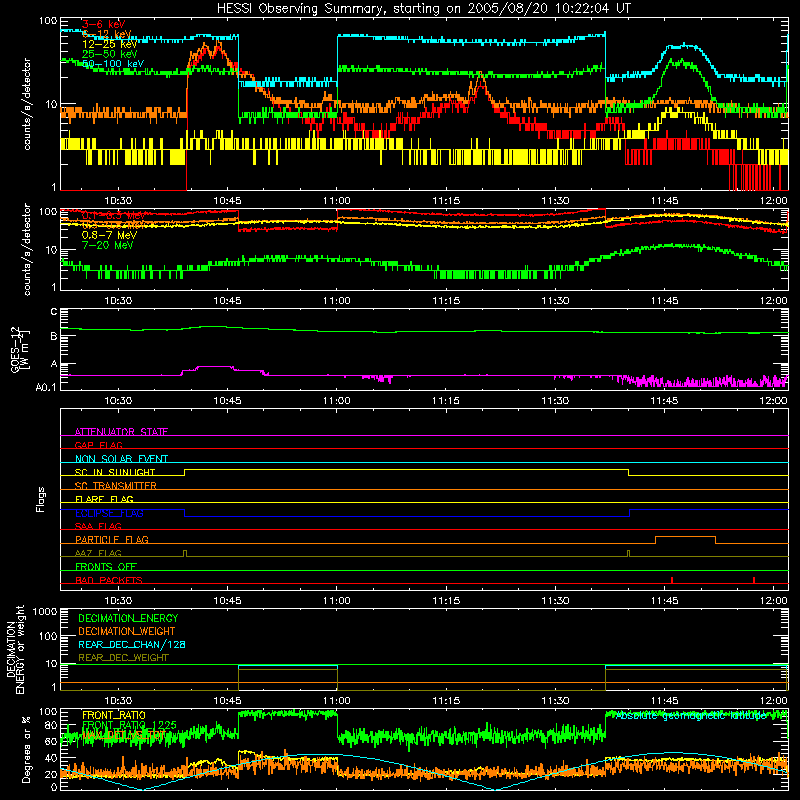This screenshot has height=800, width=800.
Task: Click the GAP_FLAG label
Action: point(98,445)
